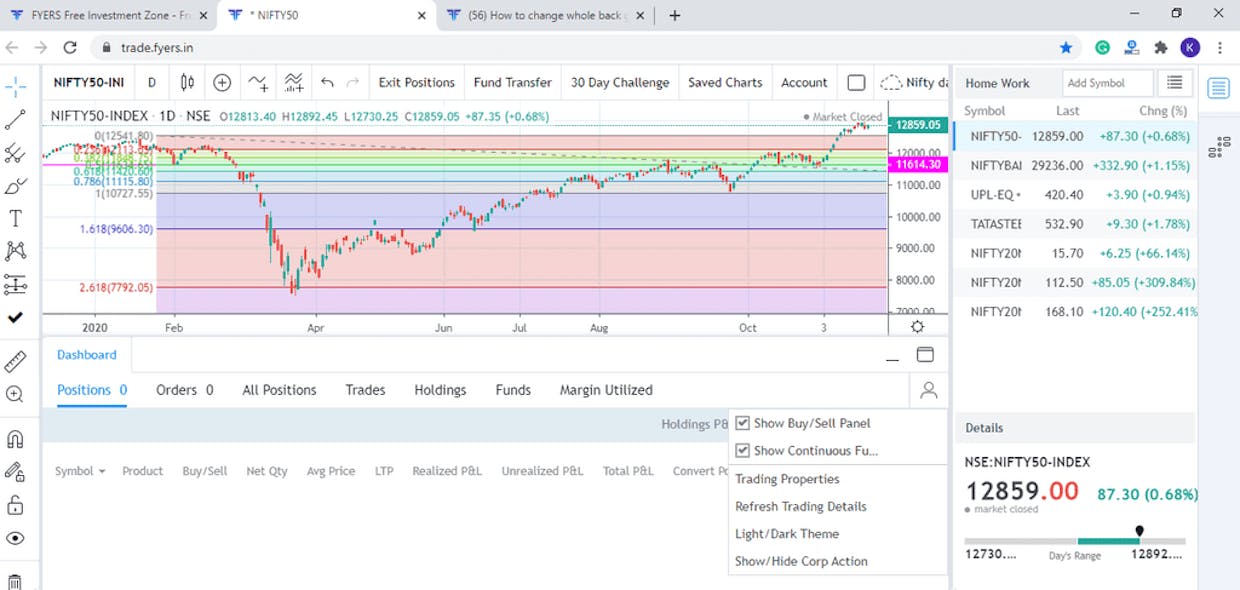The height and width of the screenshot is (590, 1240).
Task: Open the Home Work watchlist selector
Action: (997, 83)
